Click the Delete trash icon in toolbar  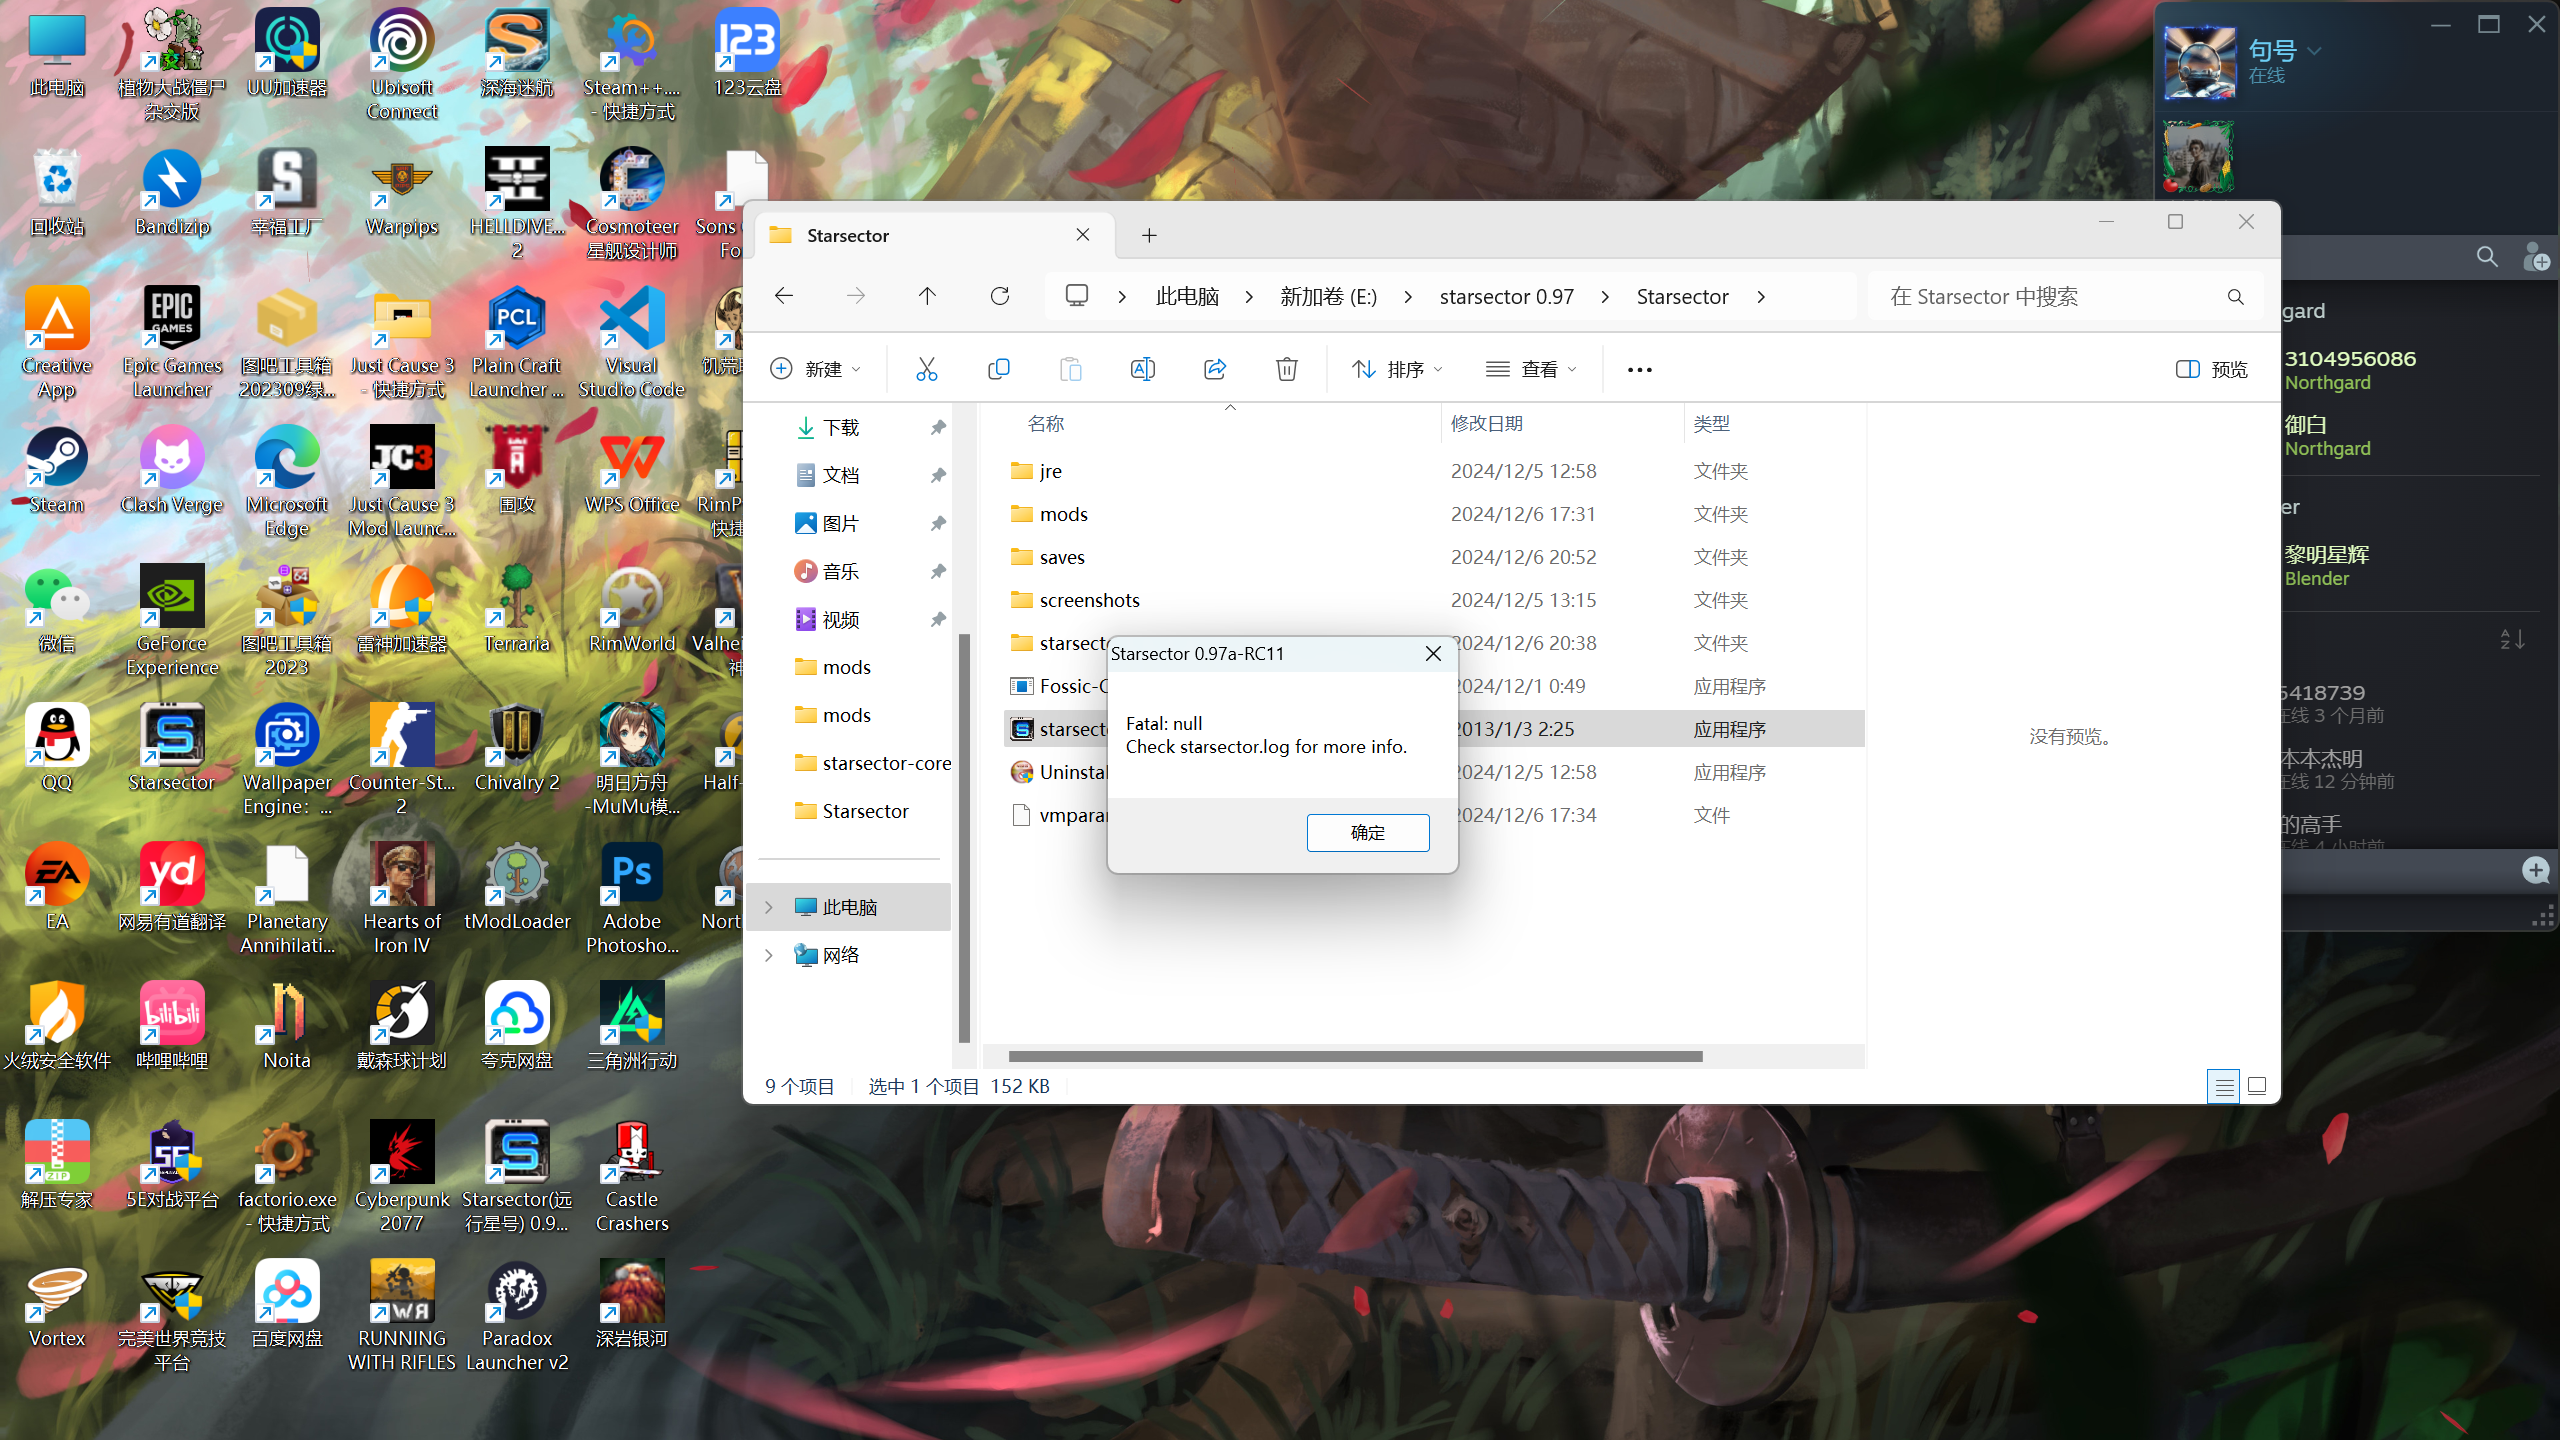pos(1286,369)
